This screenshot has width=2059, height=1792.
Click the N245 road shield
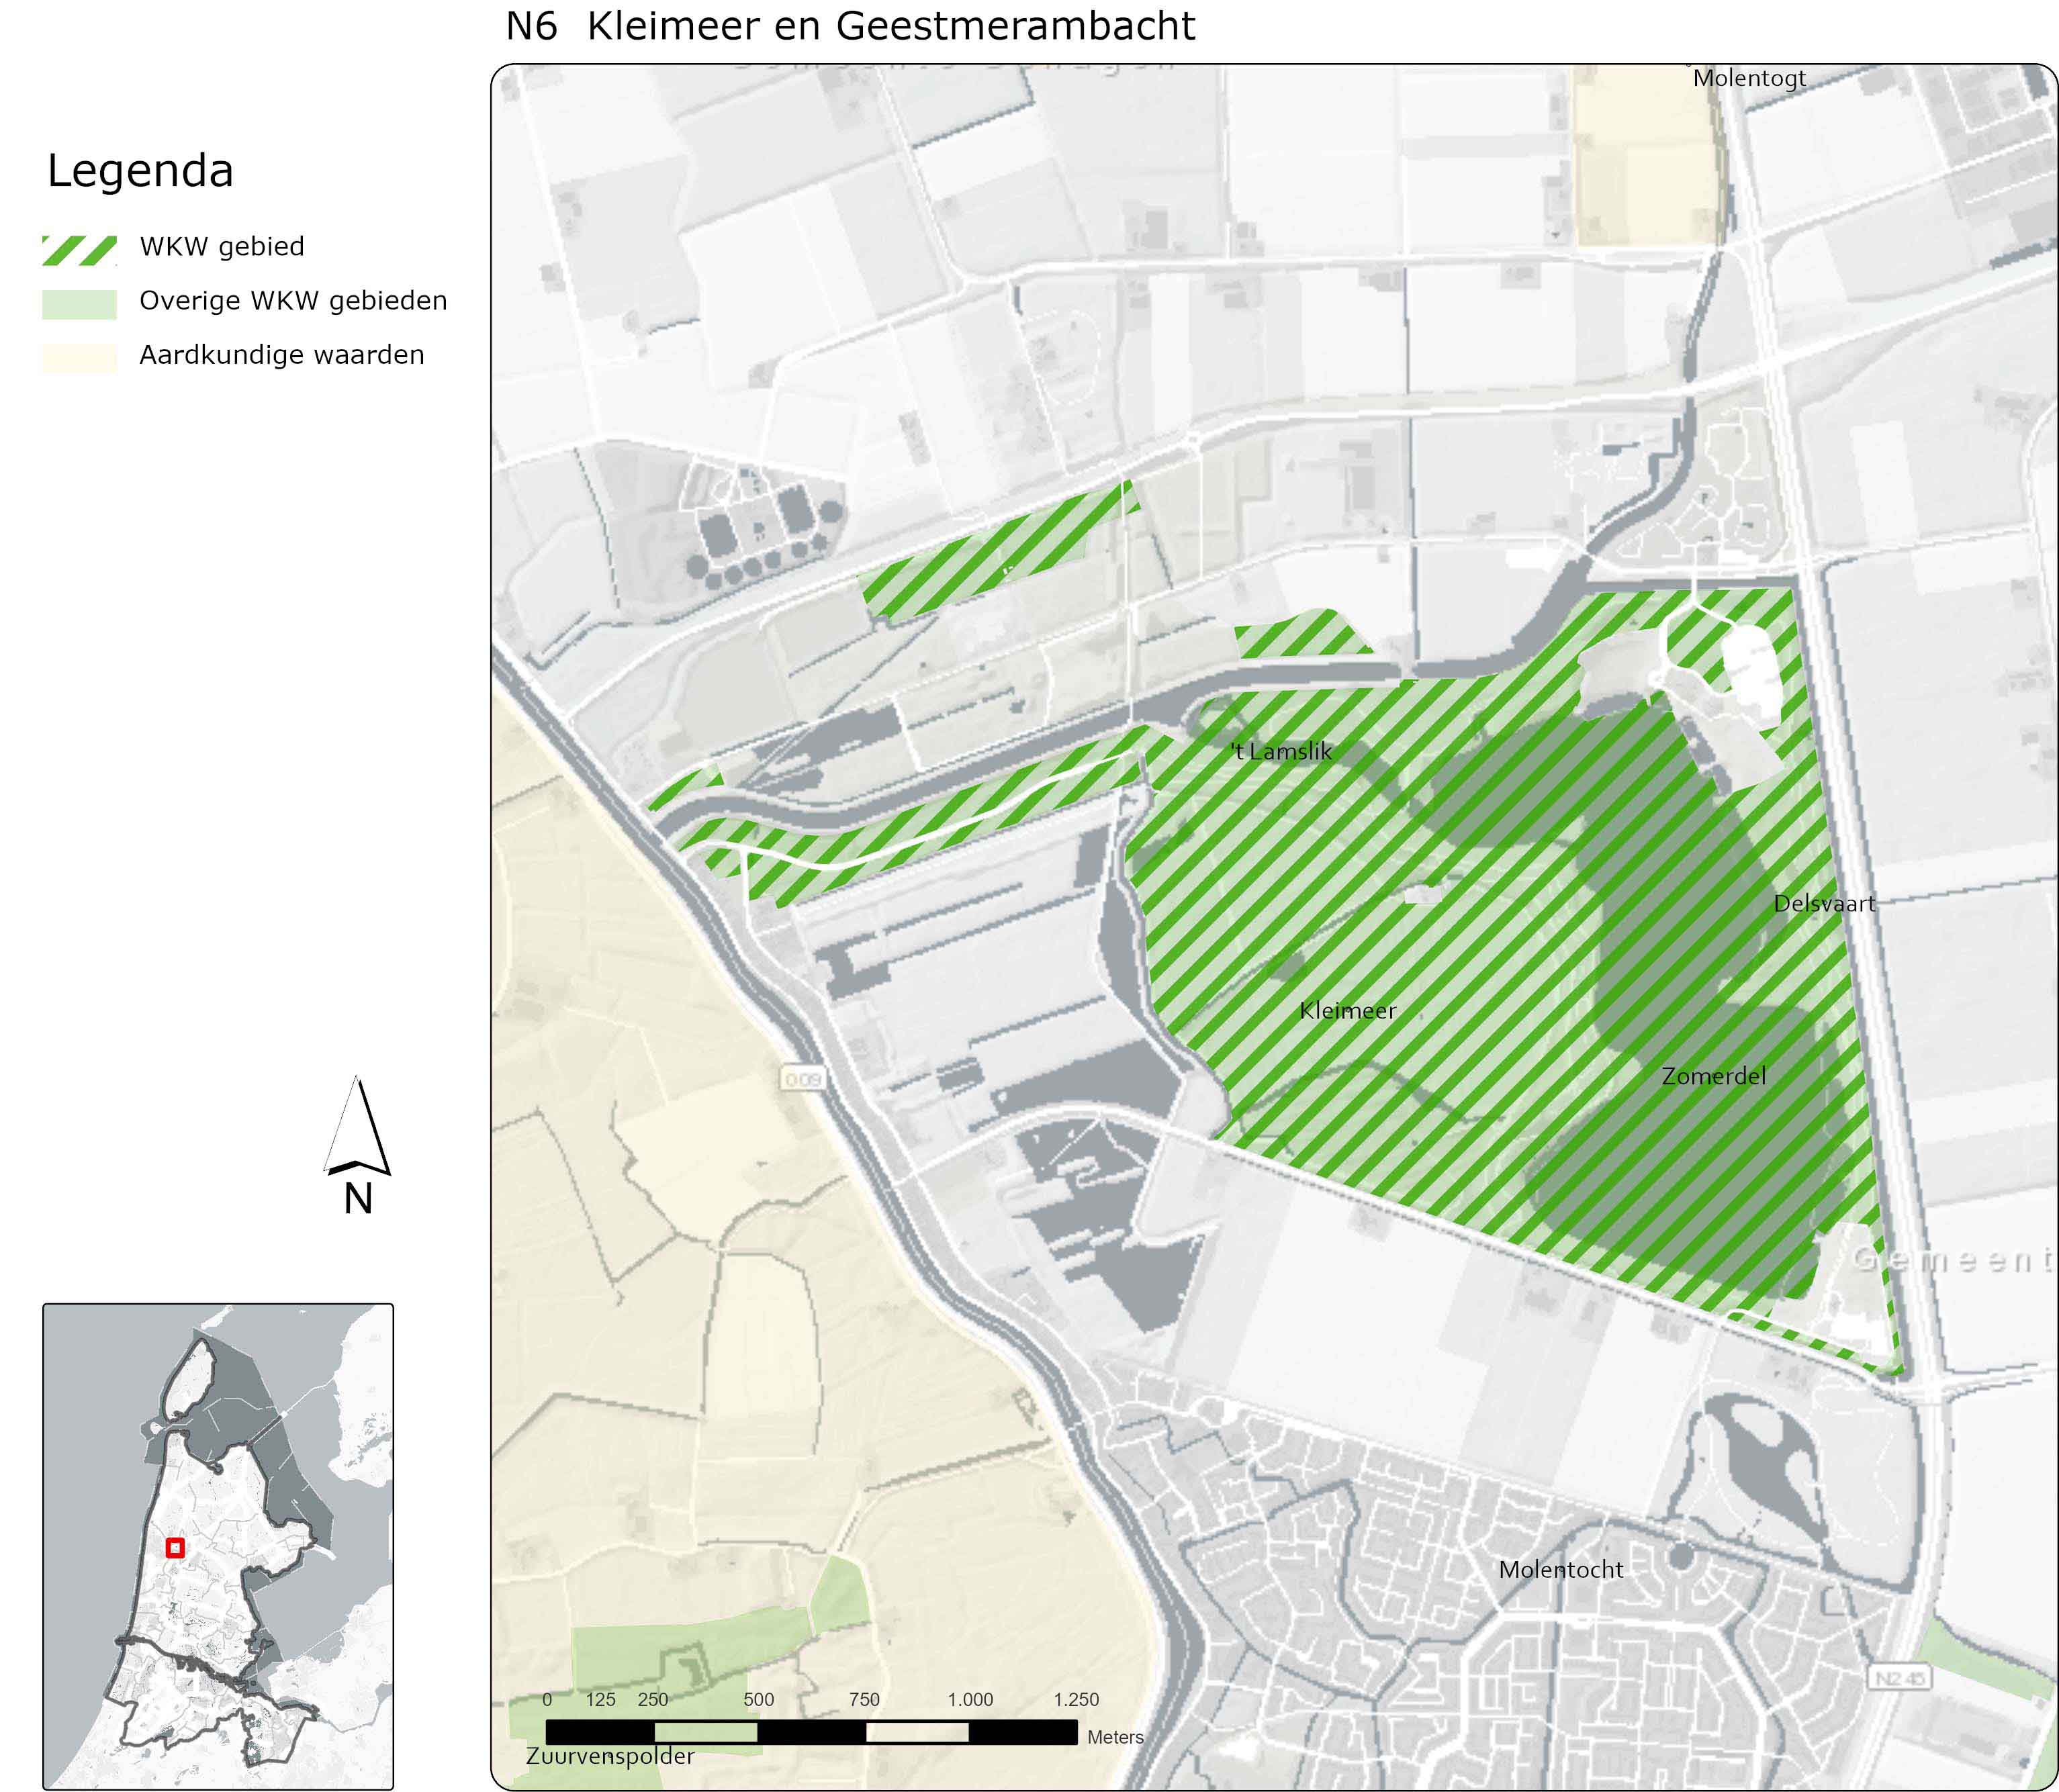coord(1899,1678)
